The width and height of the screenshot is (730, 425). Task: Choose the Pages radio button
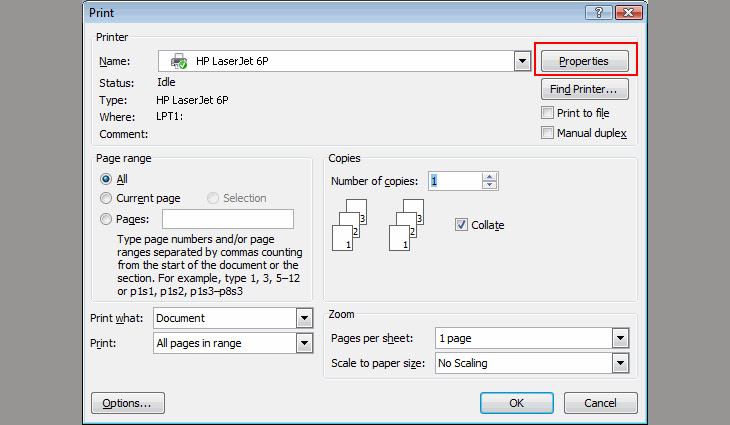tap(106, 219)
